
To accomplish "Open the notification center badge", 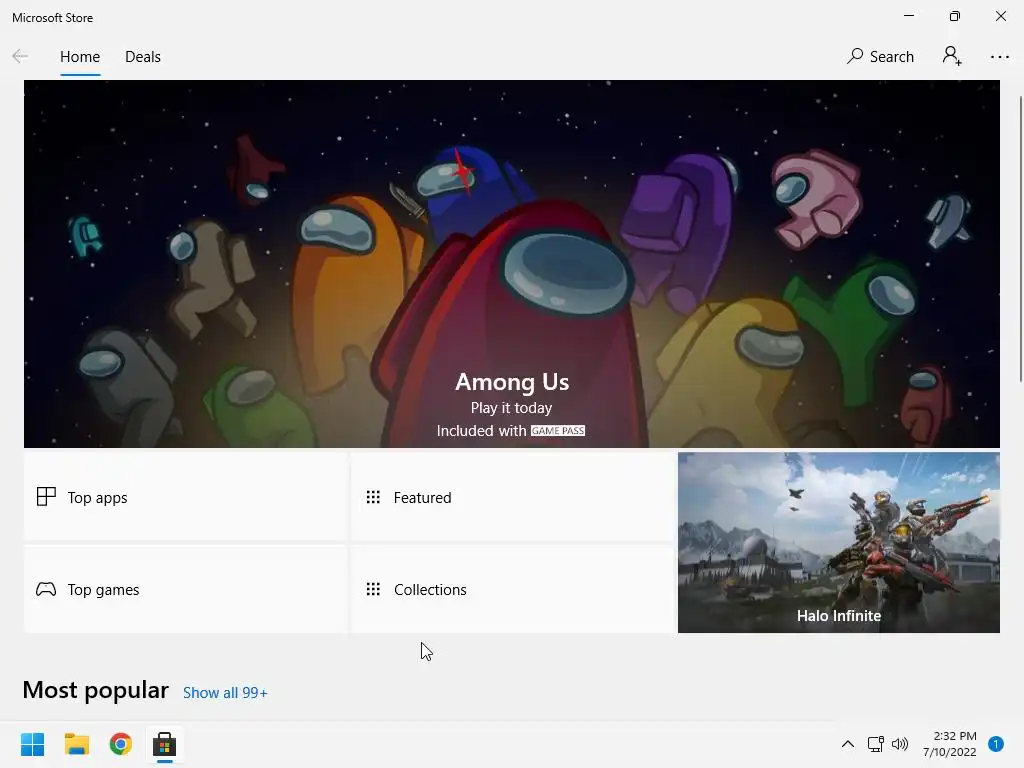I will point(996,744).
